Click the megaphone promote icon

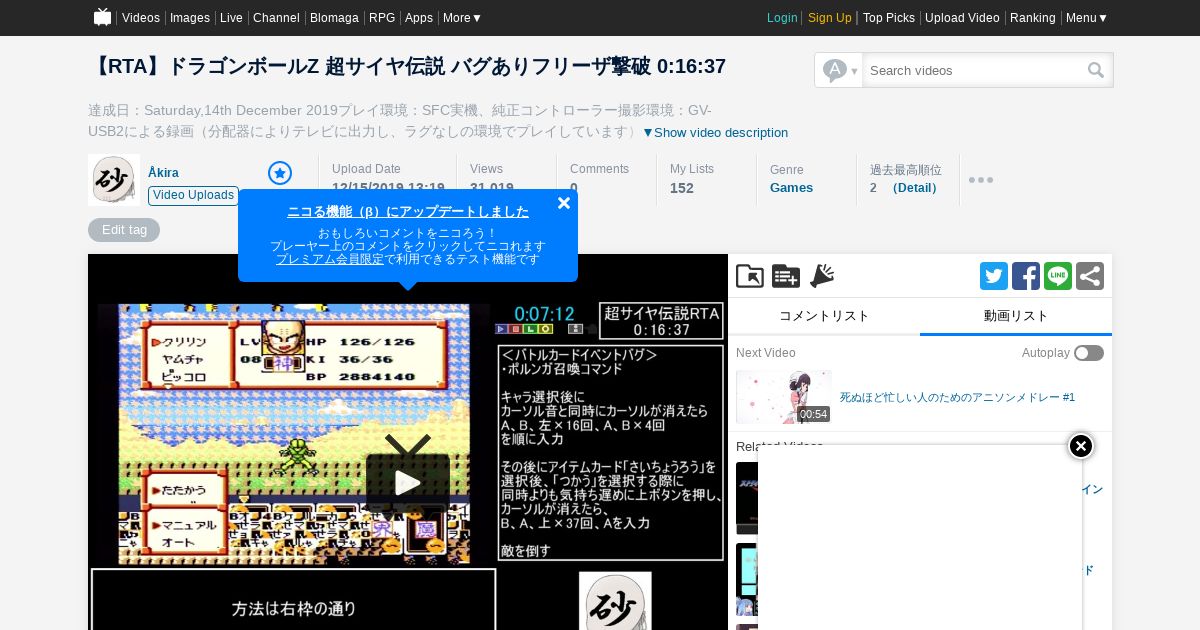pos(822,276)
